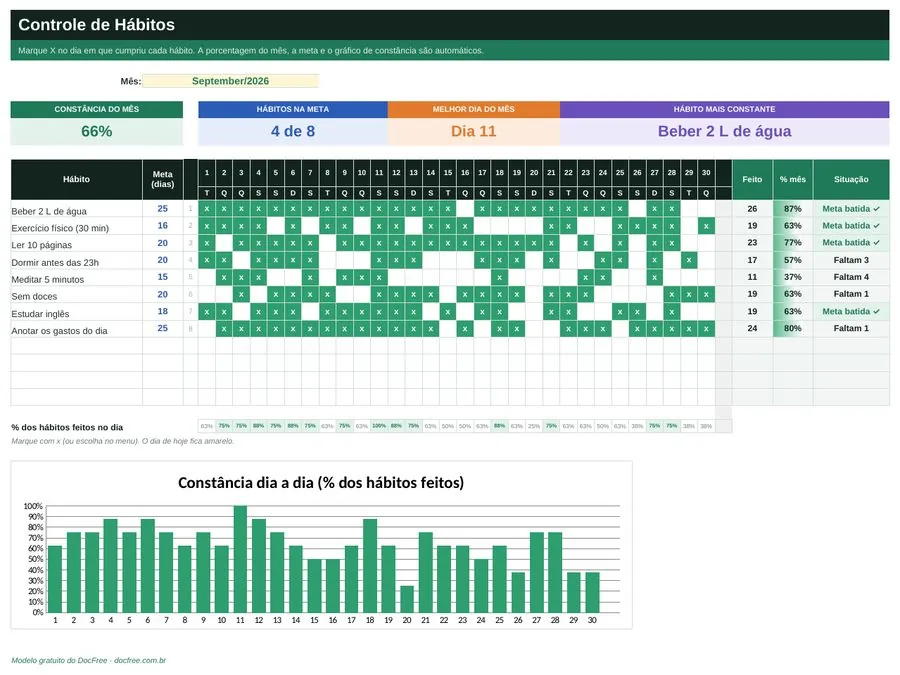The height and width of the screenshot is (675, 900).
Task: Click the day 11 column header number
Action: point(379,172)
